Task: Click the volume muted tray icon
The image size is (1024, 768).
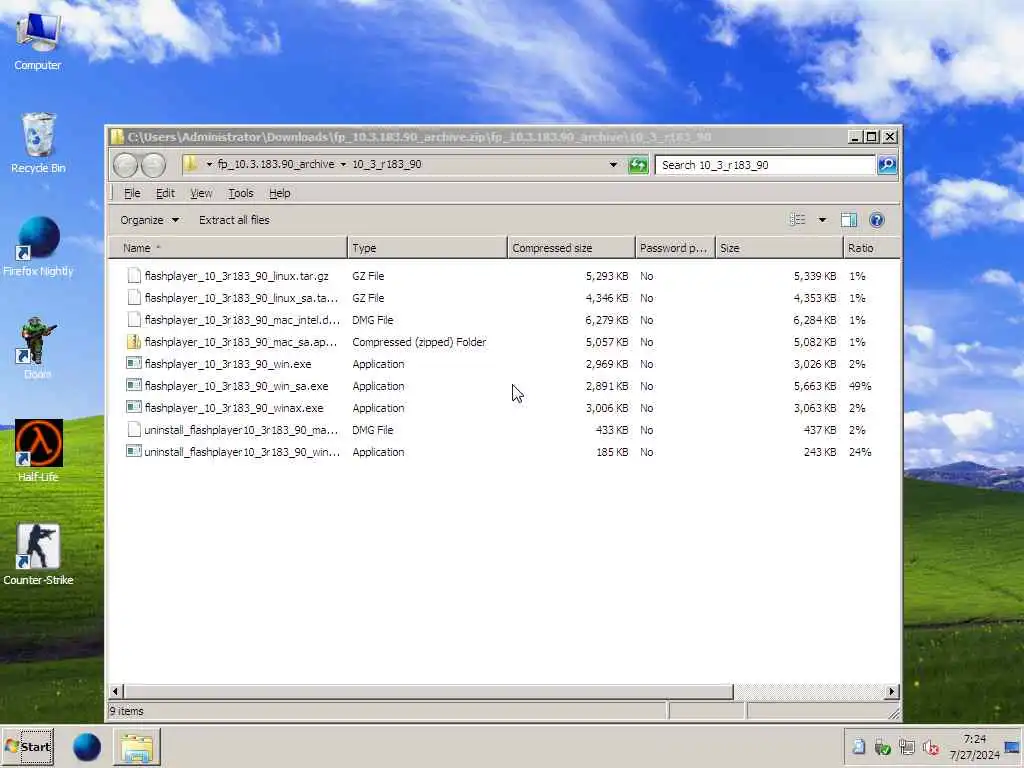Action: click(931, 747)
